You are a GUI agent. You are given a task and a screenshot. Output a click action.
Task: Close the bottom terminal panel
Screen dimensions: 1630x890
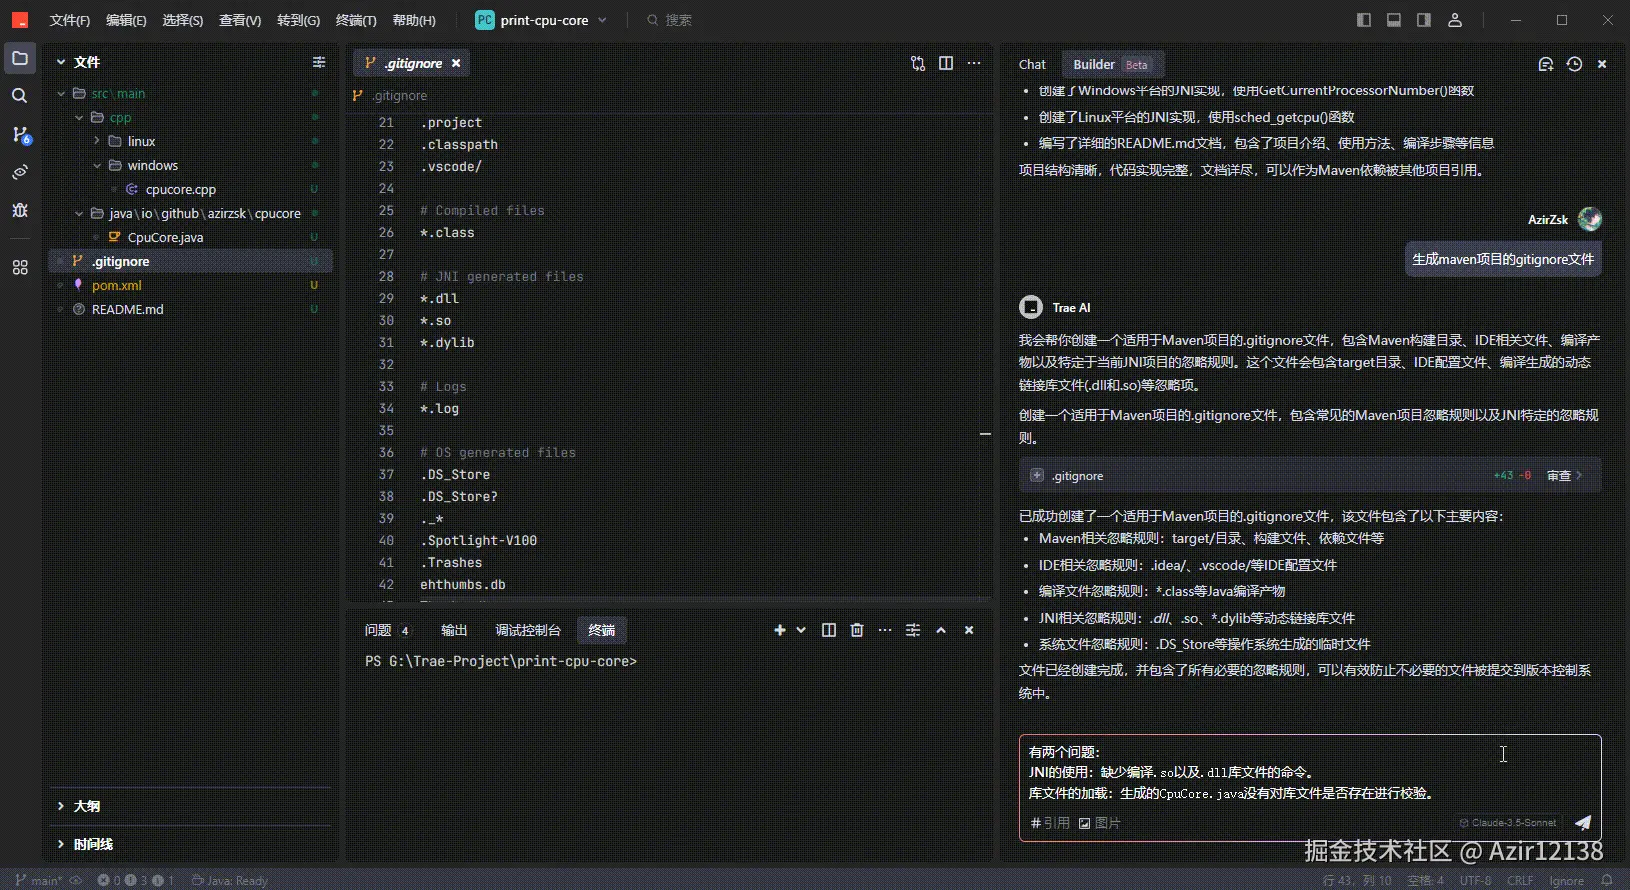coord(969,630)
